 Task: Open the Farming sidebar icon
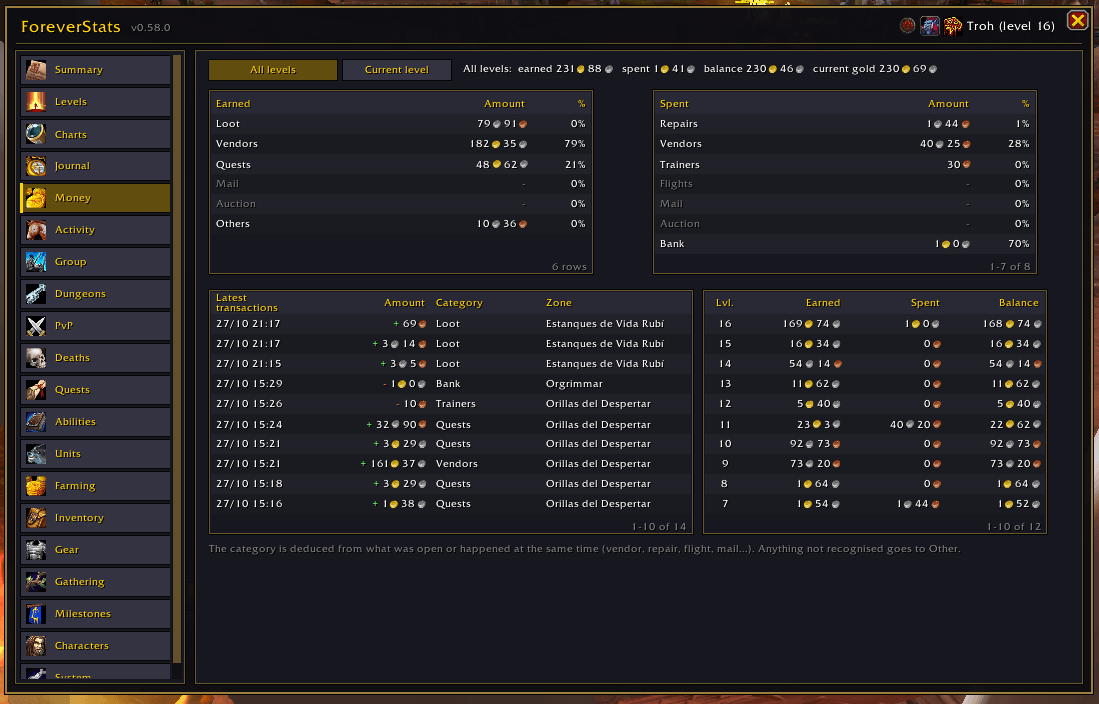(36, 486)
